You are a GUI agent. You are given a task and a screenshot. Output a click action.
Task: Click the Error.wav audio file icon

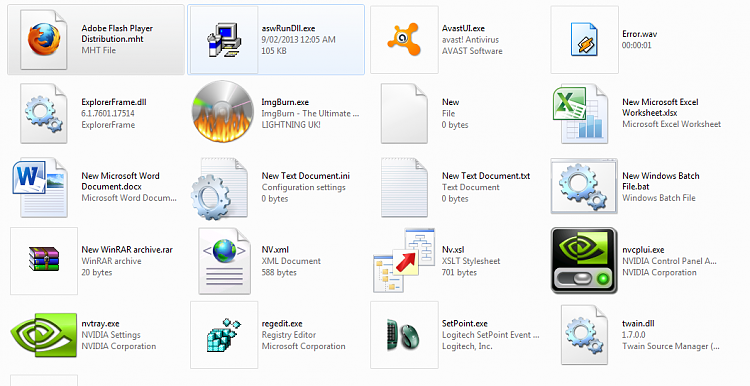click(x=585, y=40)
